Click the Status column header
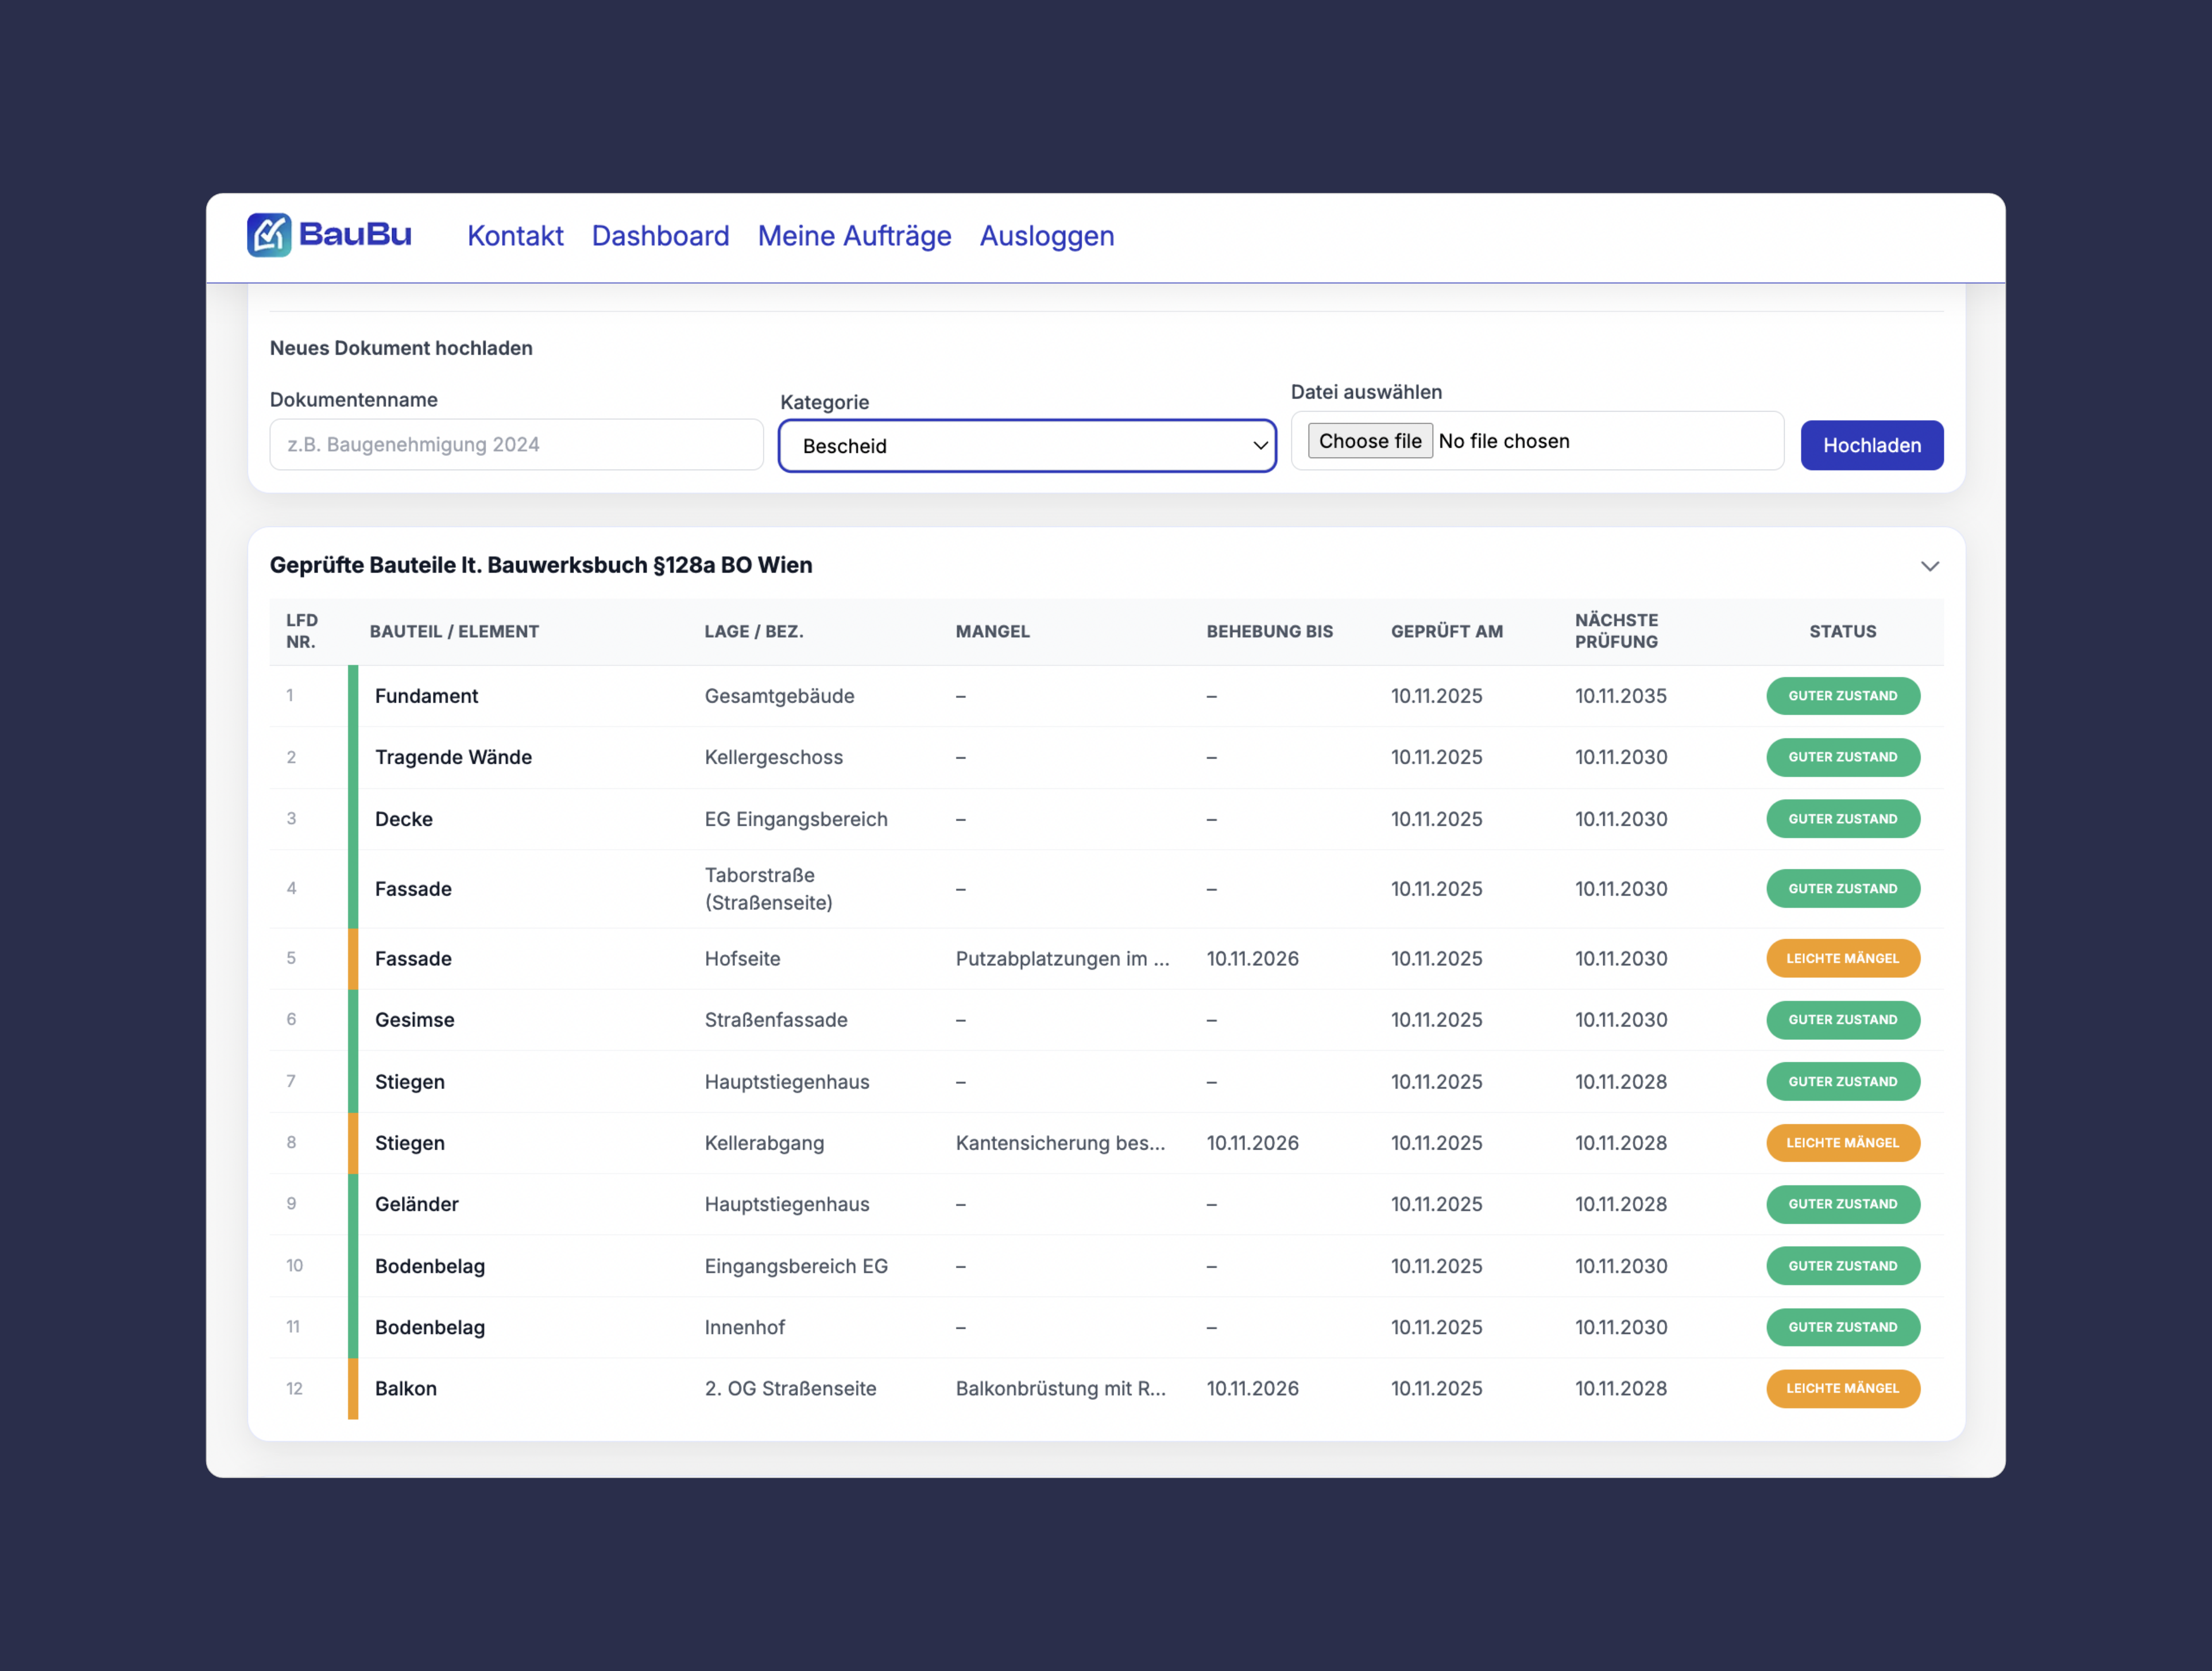The width and height of the screenshot is (2212, 1671). click(1842, 631)
